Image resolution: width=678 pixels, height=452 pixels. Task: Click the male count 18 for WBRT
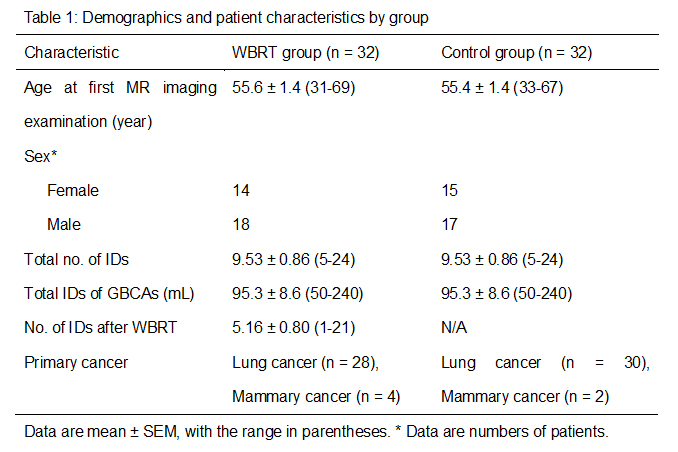[x=240, y=225]
